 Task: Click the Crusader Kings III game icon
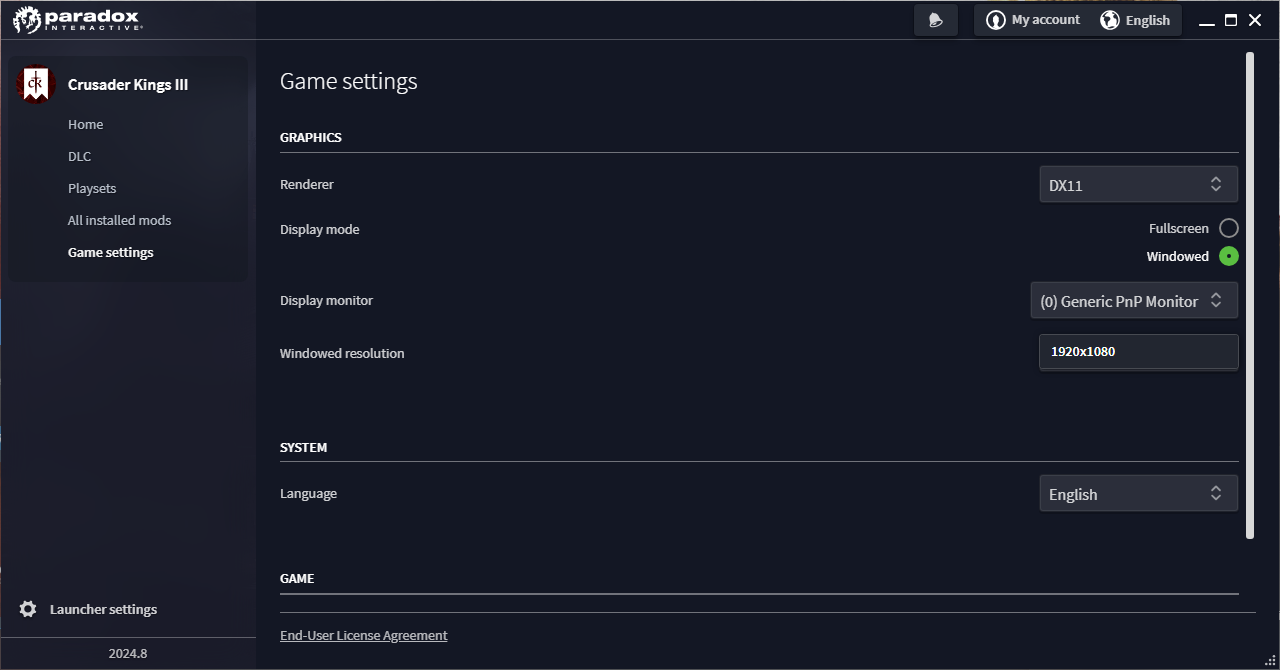click(x=36, y=84)
